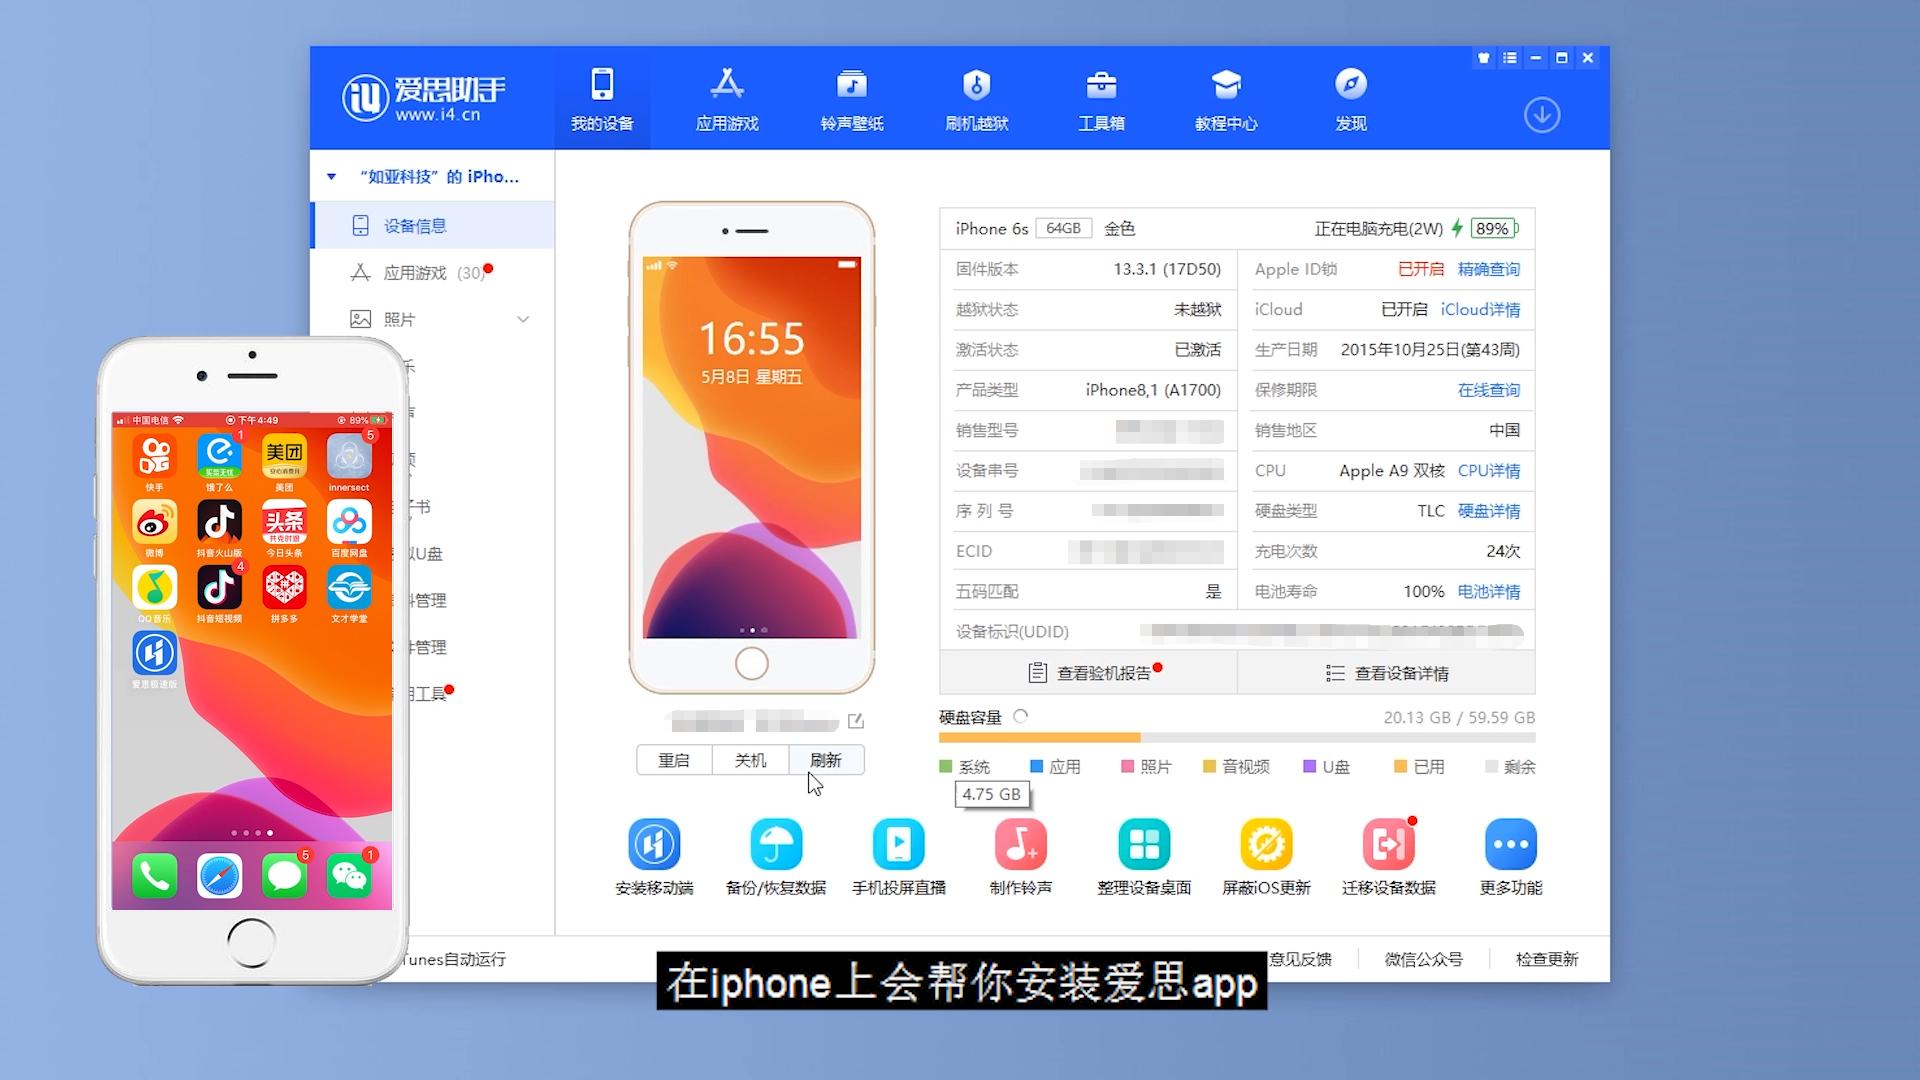The image size is (1920, 1080).
Task: Open the 工具箱 toolbox section
Action: pyautogui.click(x=1101, y=98)
